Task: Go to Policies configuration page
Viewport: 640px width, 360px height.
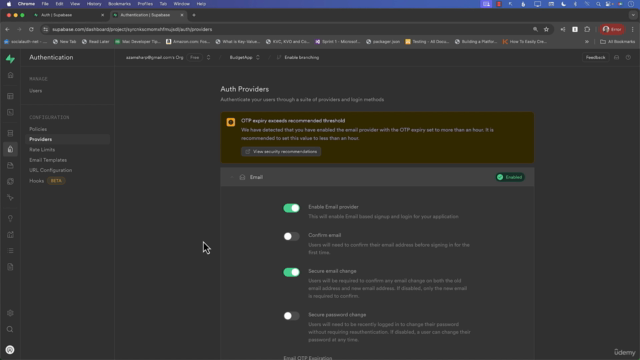Action: pos(38,129)
